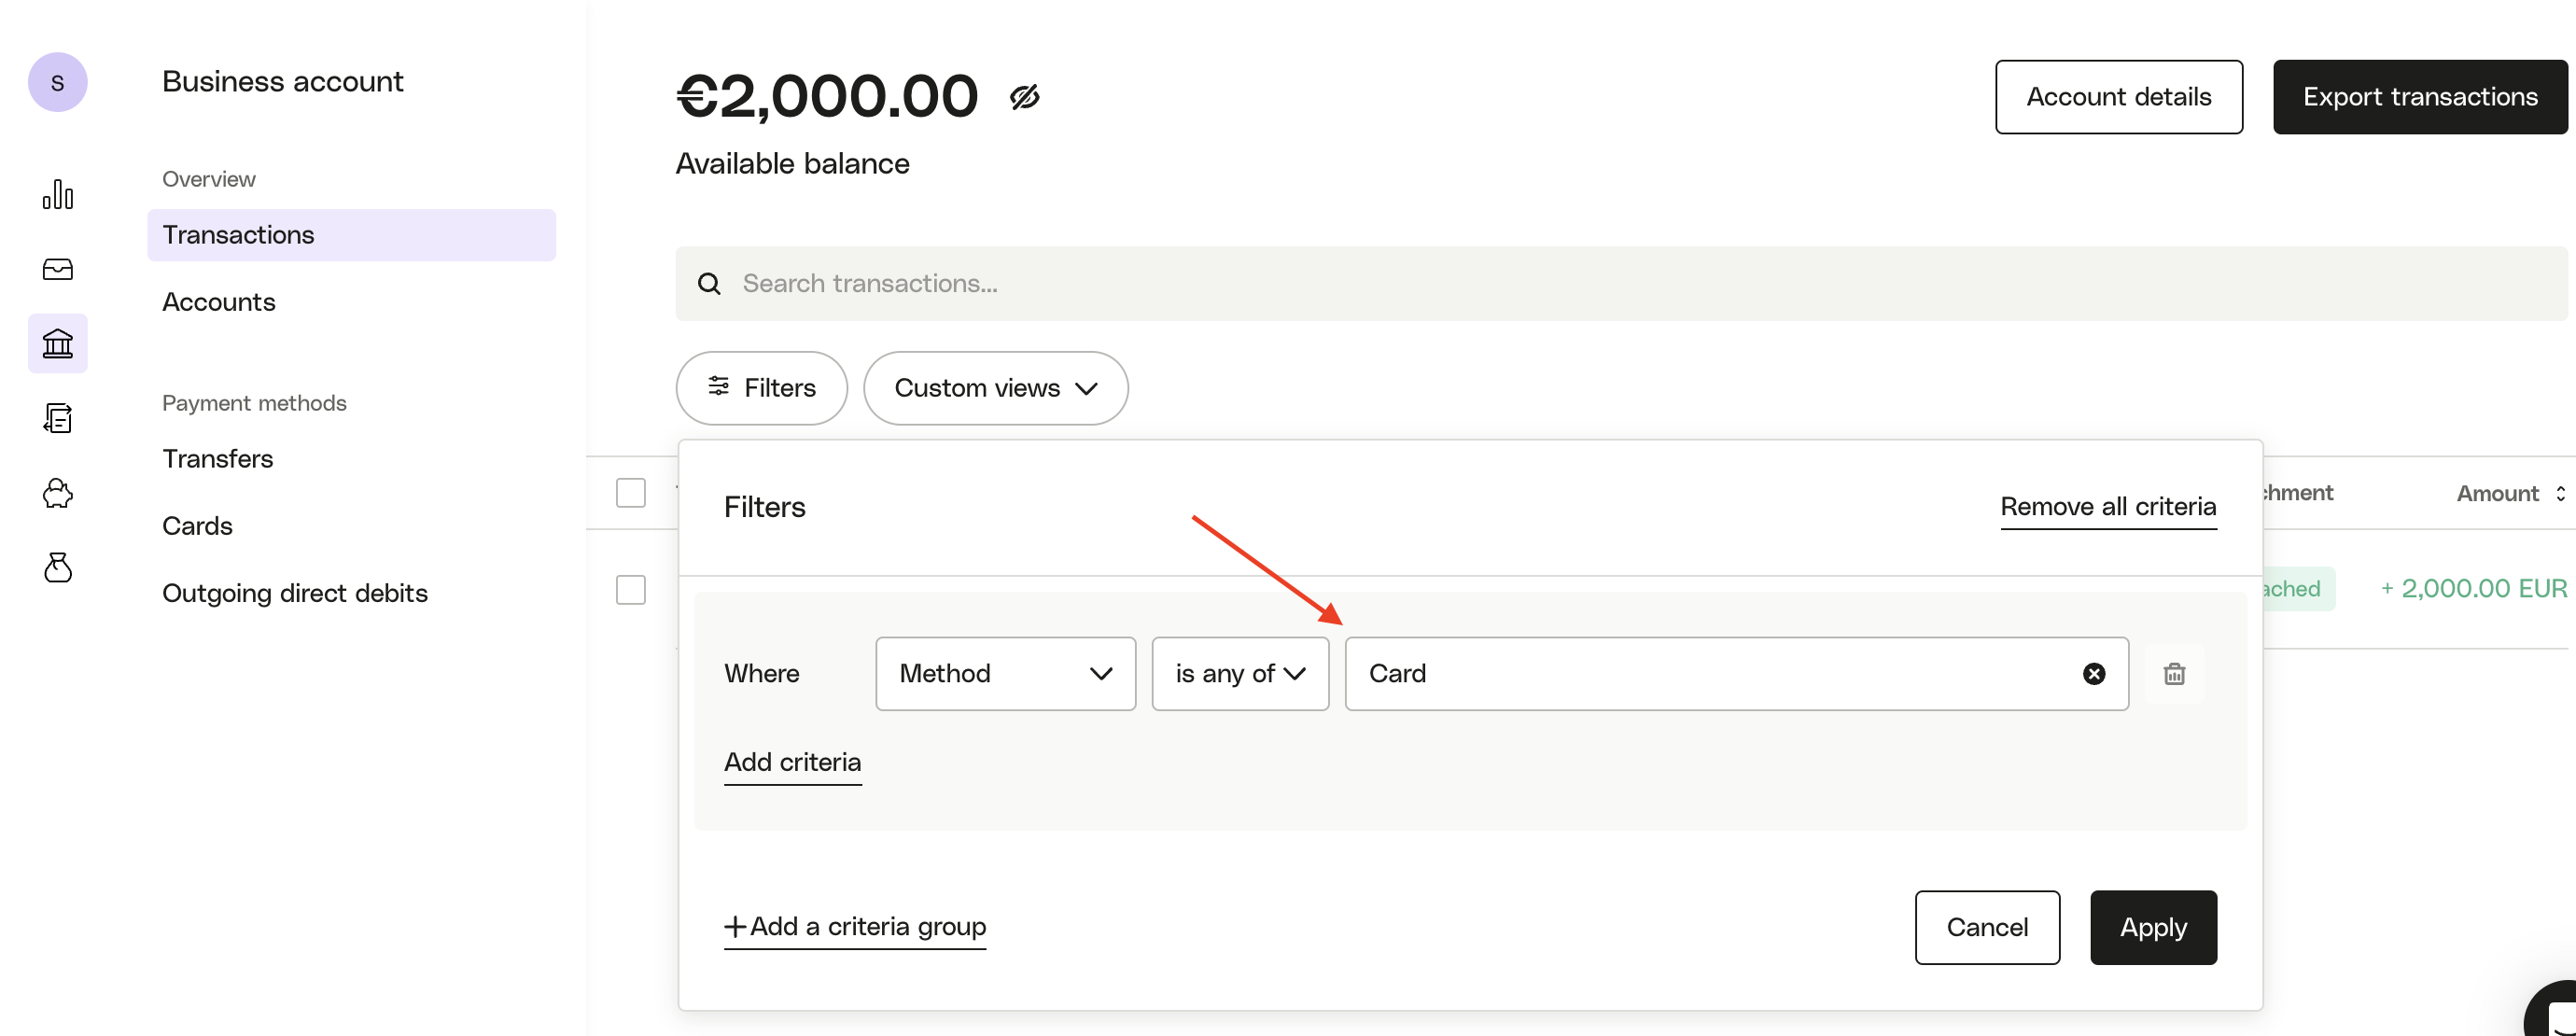Open the analytics bar chart icon
This screenshot has width=2576, height=1036.
tap(57, 195)
